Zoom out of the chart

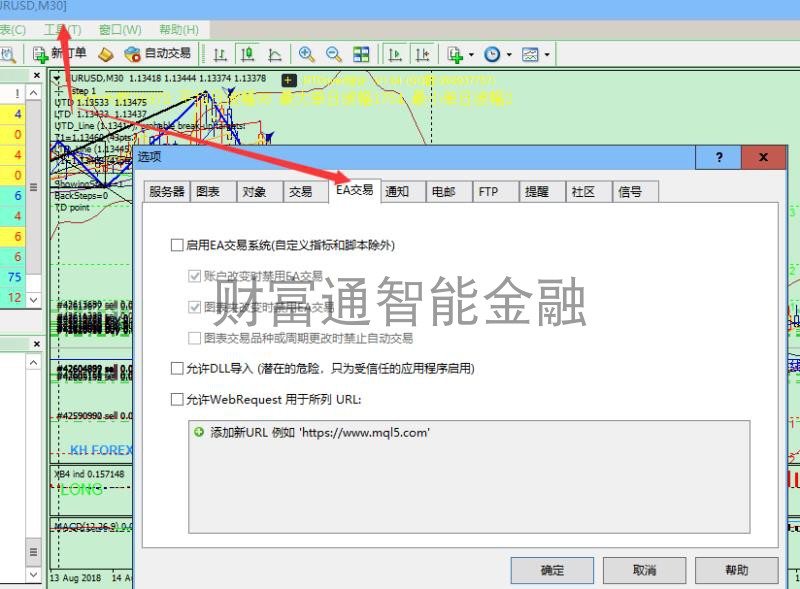pyautogui.click(x=334, y=54)
